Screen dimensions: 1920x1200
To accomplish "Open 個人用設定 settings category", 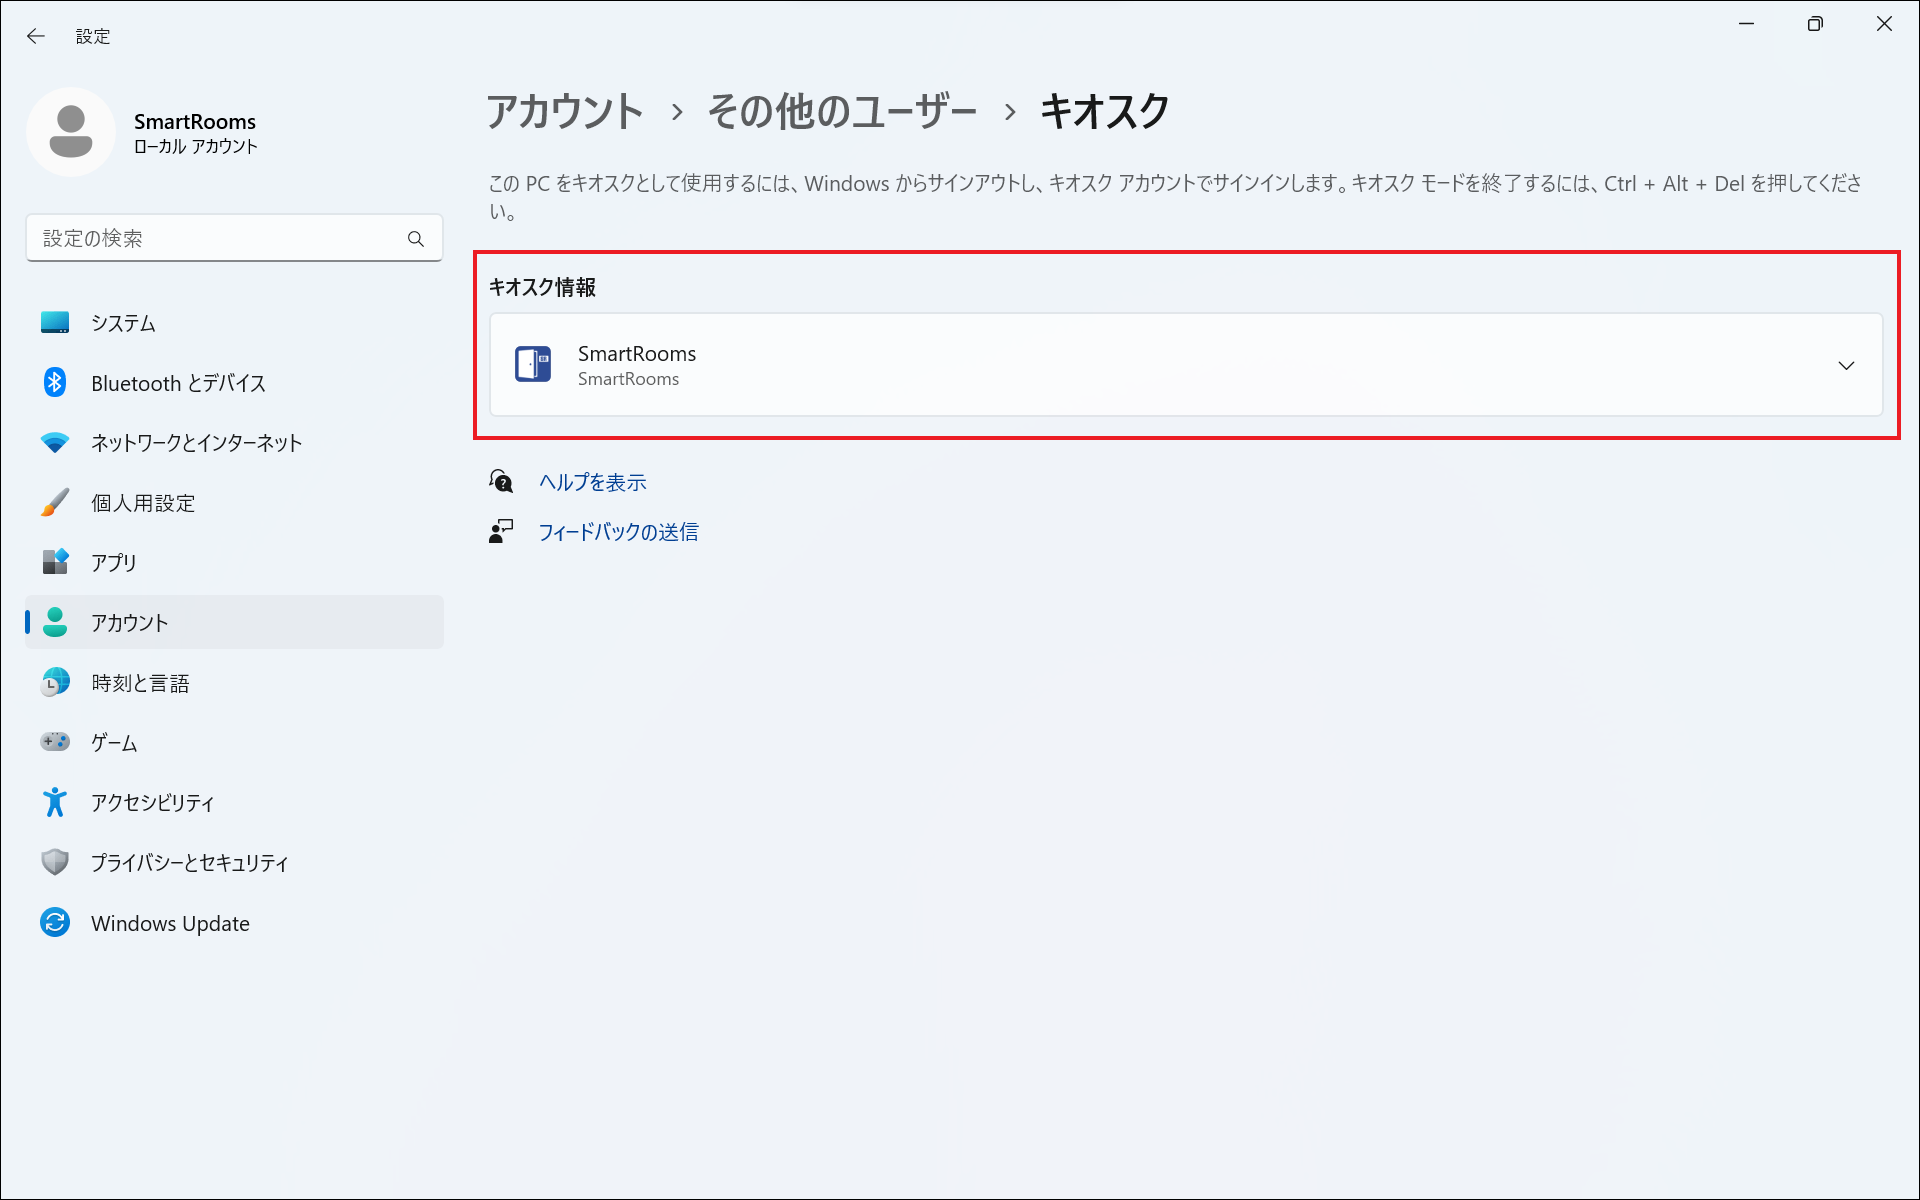I will tap(143, 503).
